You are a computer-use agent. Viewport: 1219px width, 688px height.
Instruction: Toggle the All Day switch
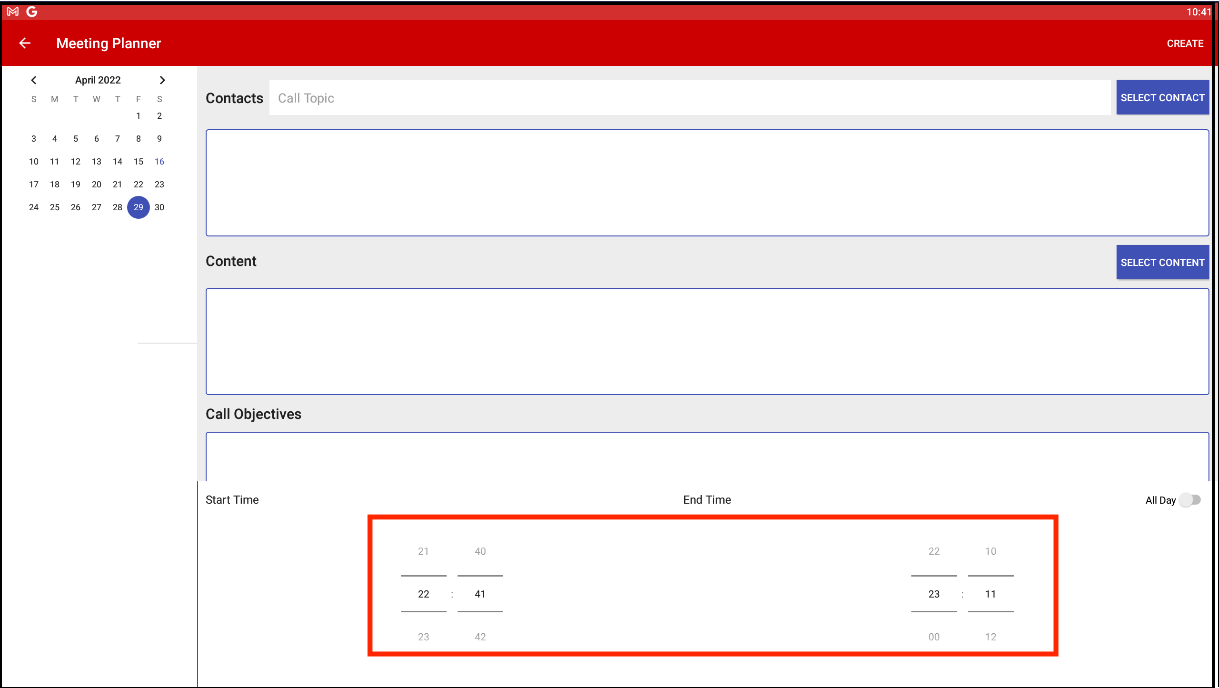tap(1188, 500)
